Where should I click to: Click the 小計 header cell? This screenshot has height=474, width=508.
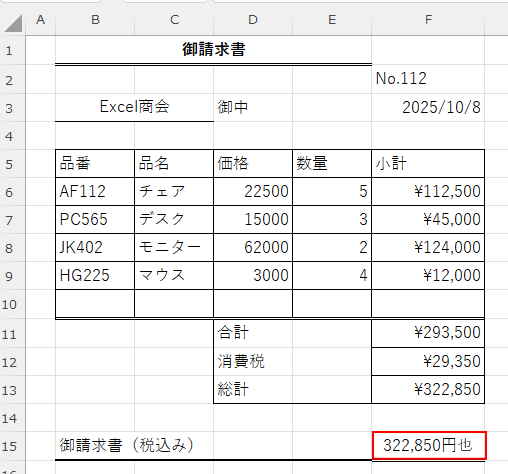[x=428, y=164]
